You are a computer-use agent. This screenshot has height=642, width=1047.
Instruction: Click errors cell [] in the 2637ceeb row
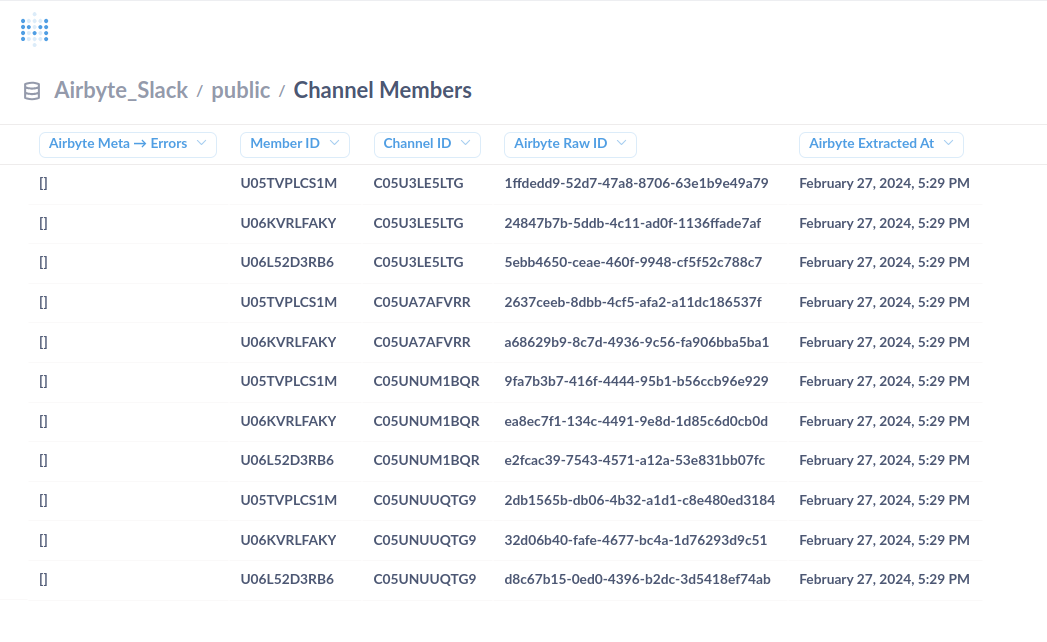click(x=43, y=302)
